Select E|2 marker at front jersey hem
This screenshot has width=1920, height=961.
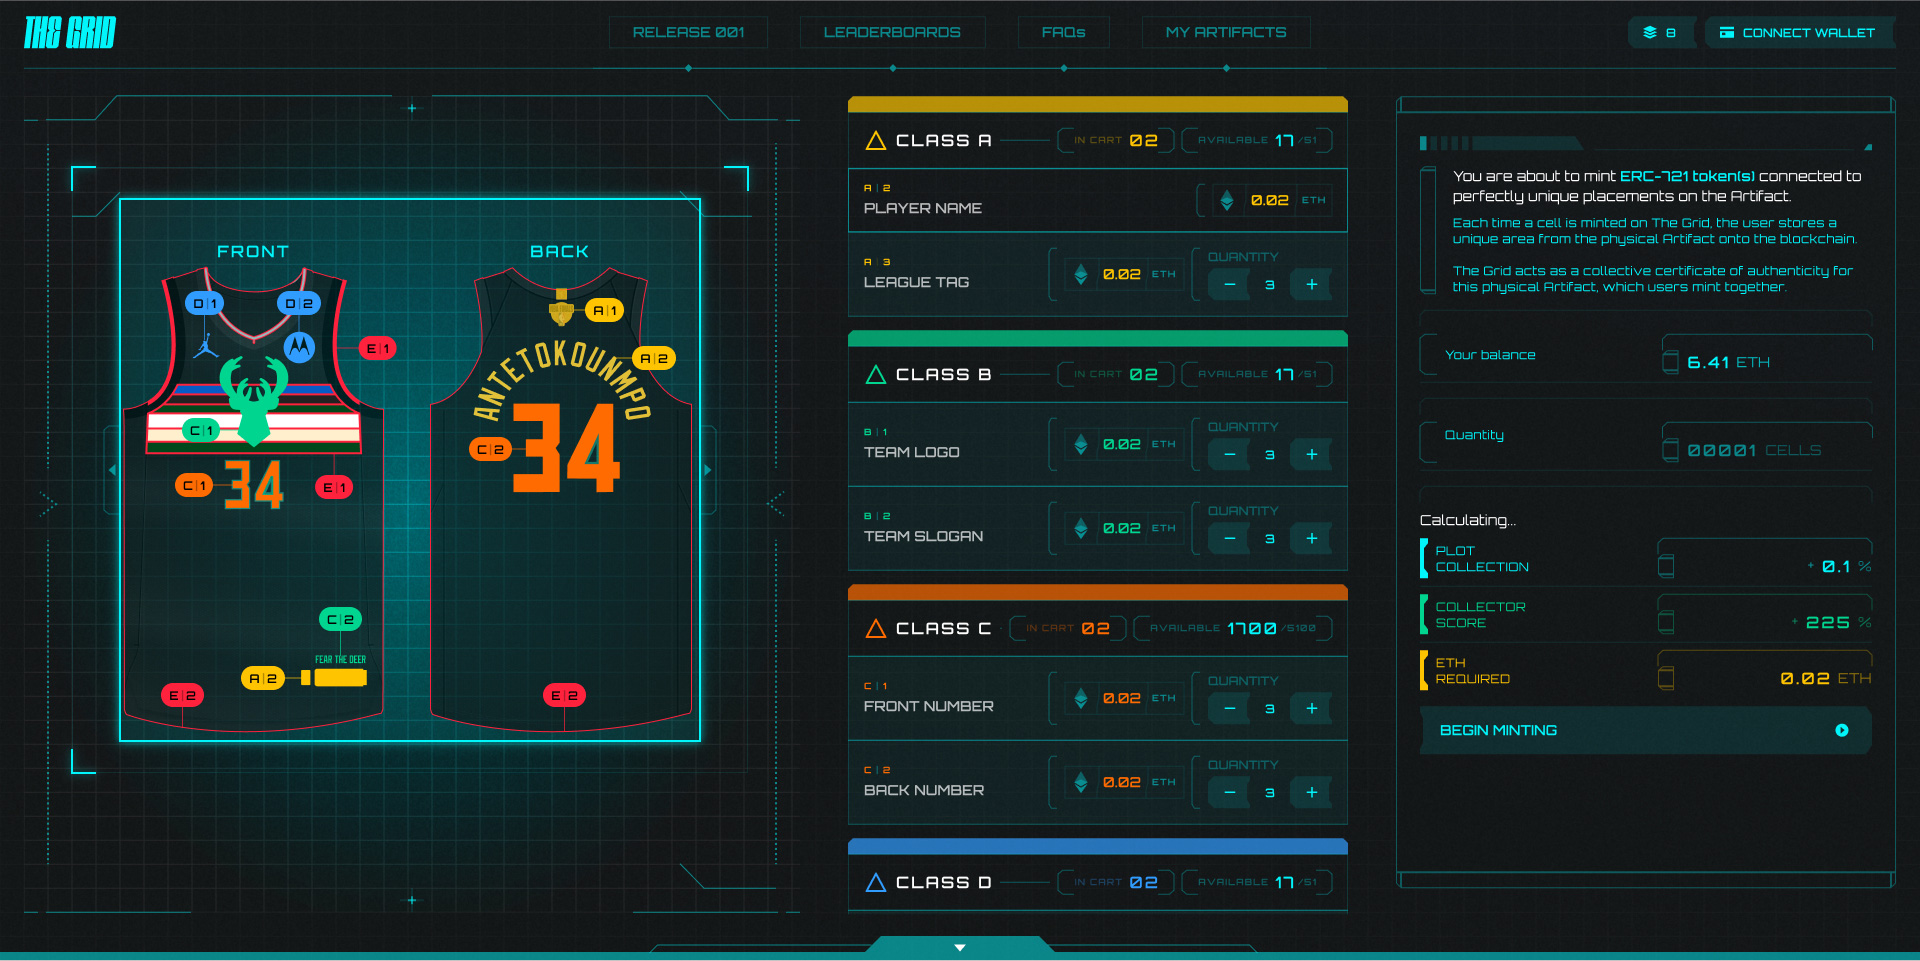pos(182,695)
